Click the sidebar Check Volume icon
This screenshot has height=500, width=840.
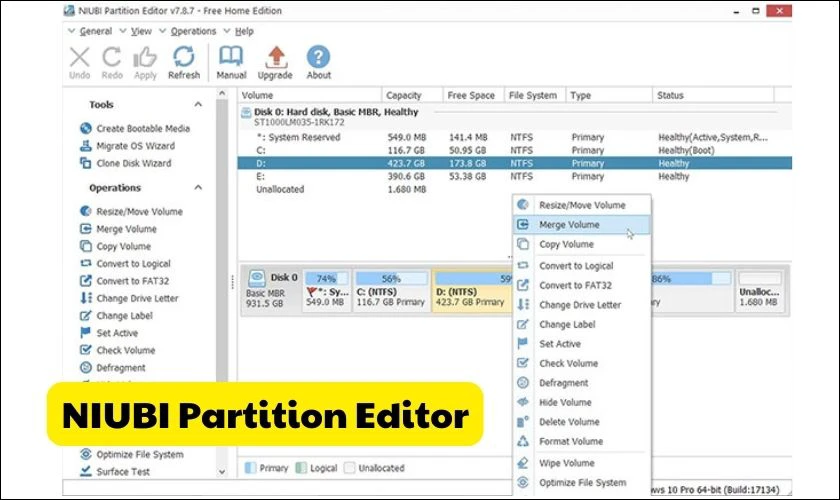point(86,350)
